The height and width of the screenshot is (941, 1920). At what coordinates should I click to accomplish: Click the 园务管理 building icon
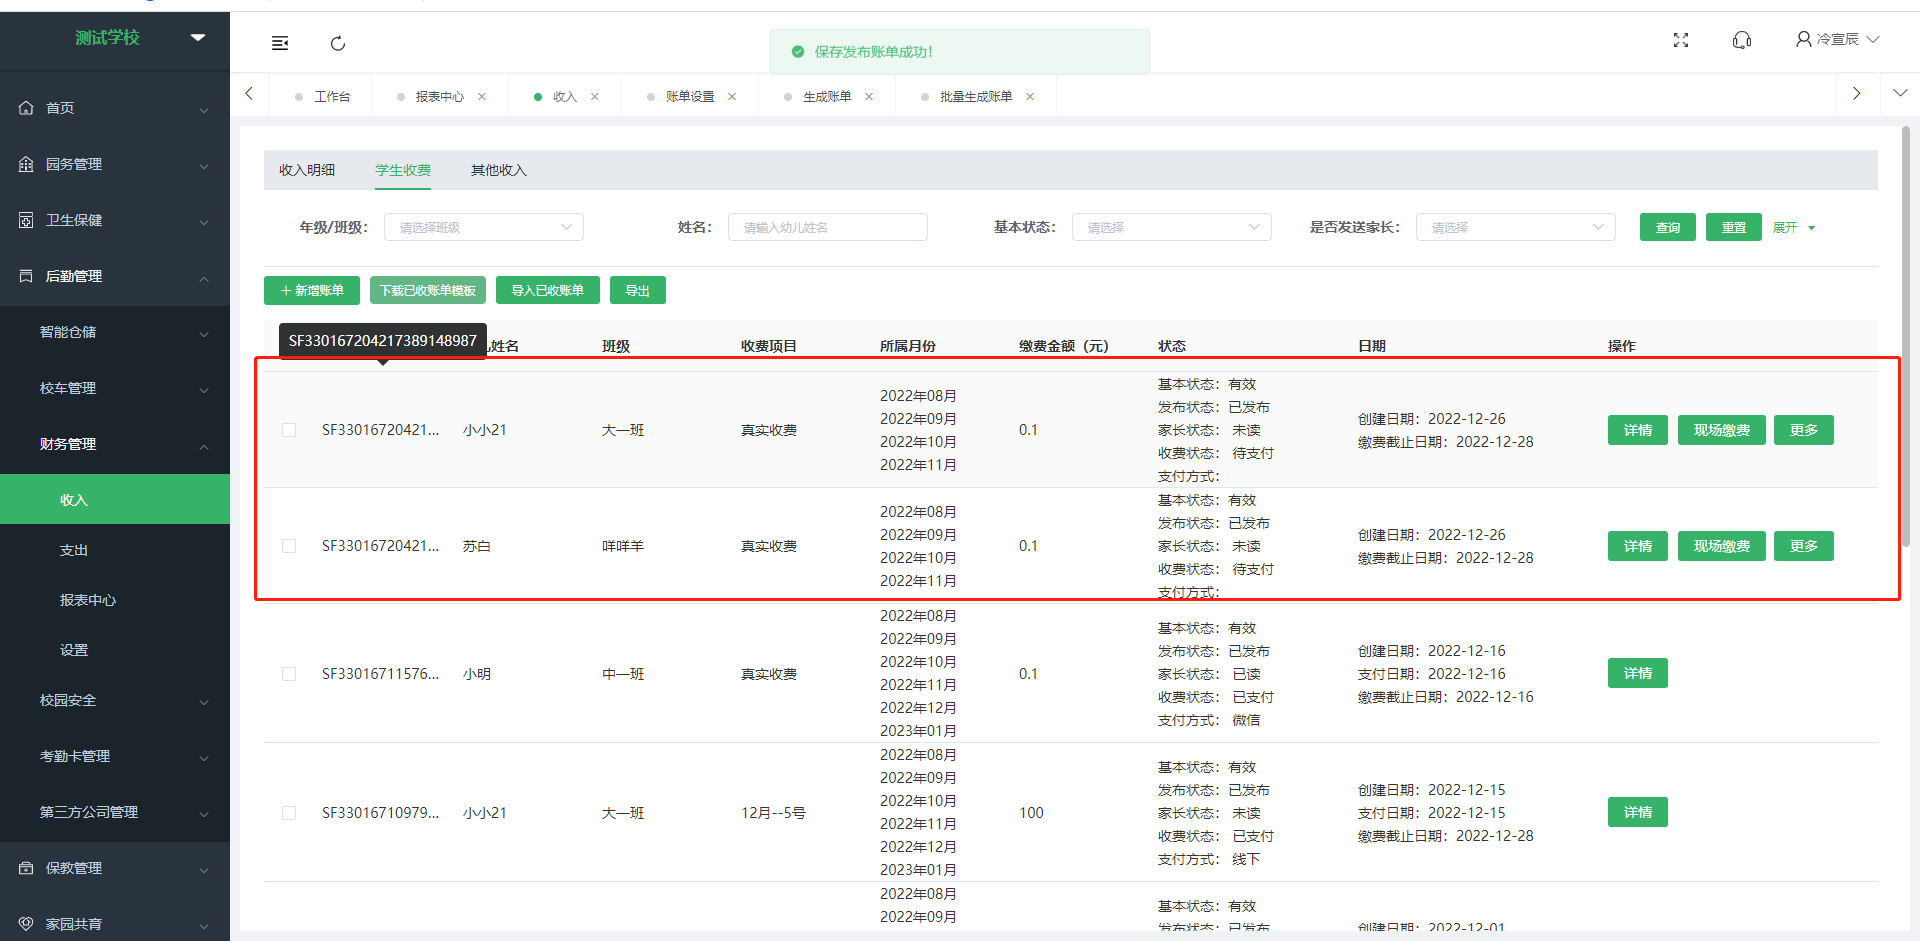click(26, 164)
